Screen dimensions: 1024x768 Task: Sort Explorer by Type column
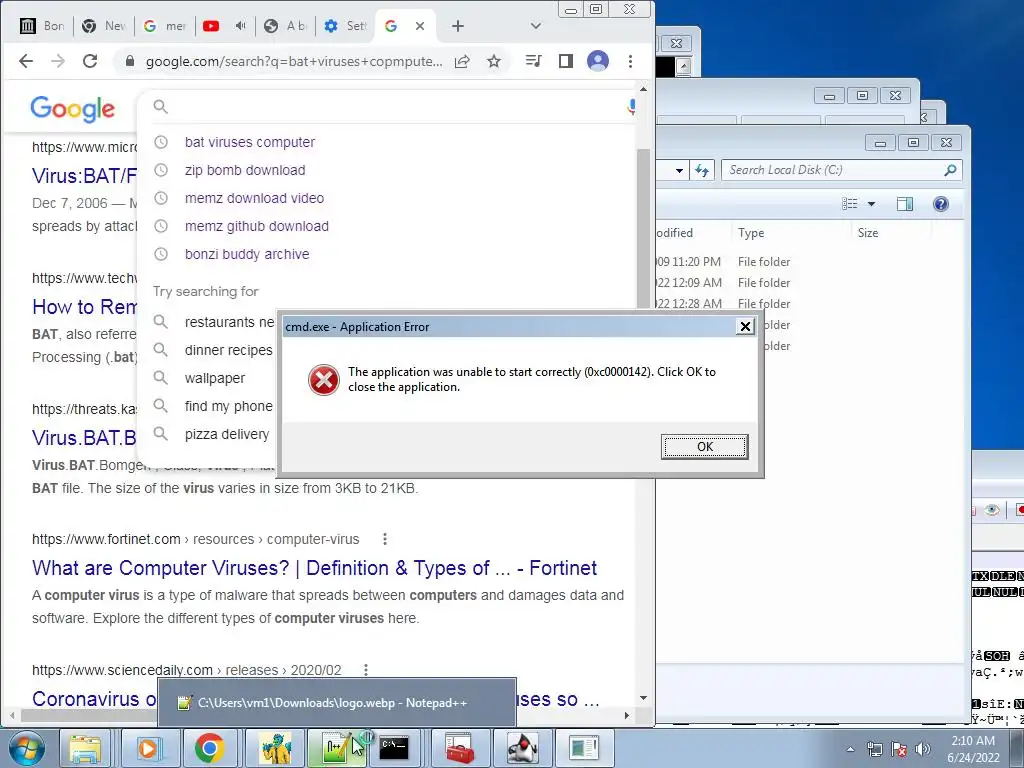pyautogui.click(x=751, y=233)
